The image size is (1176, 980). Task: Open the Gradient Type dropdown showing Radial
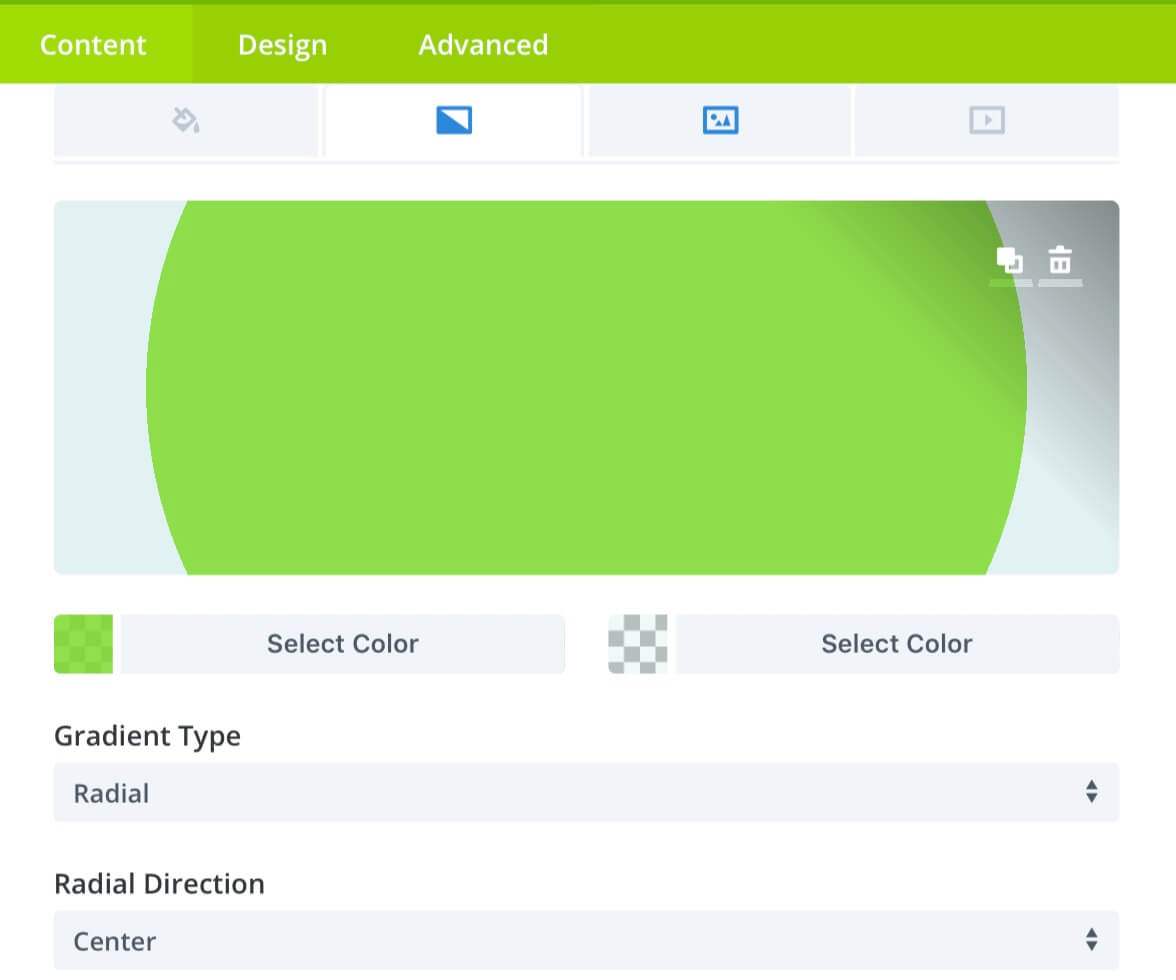point(586,792)
